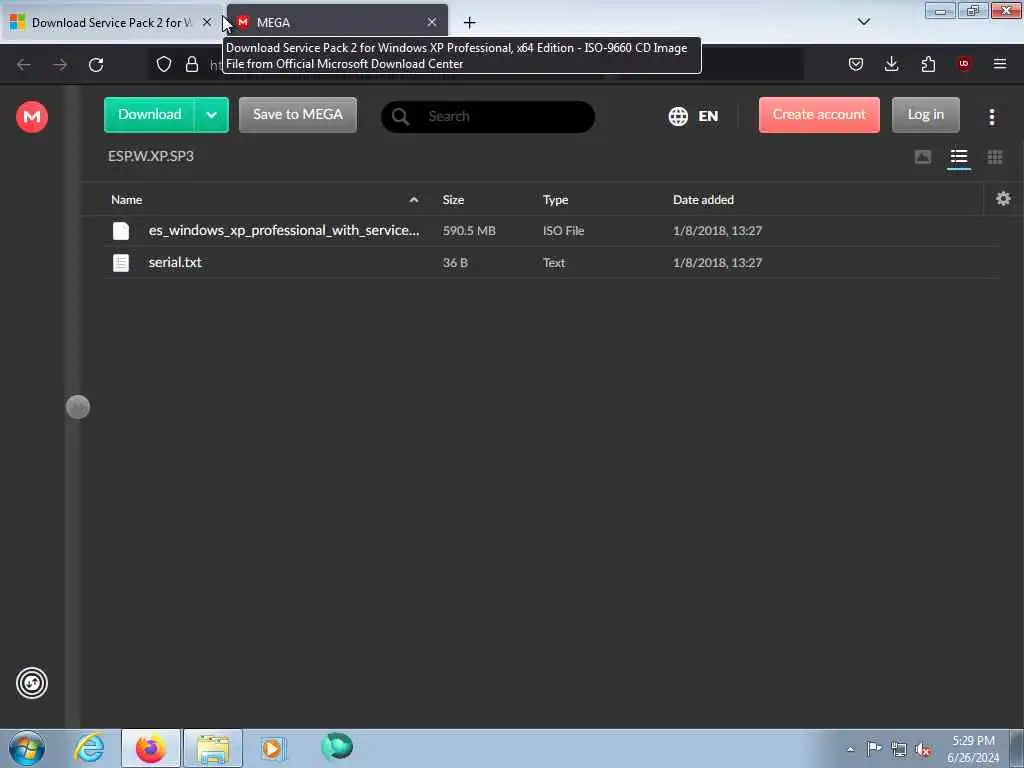Screen dimensions: 1024x768
Task: Click the Log in button
Action: [x=925, y=115]
